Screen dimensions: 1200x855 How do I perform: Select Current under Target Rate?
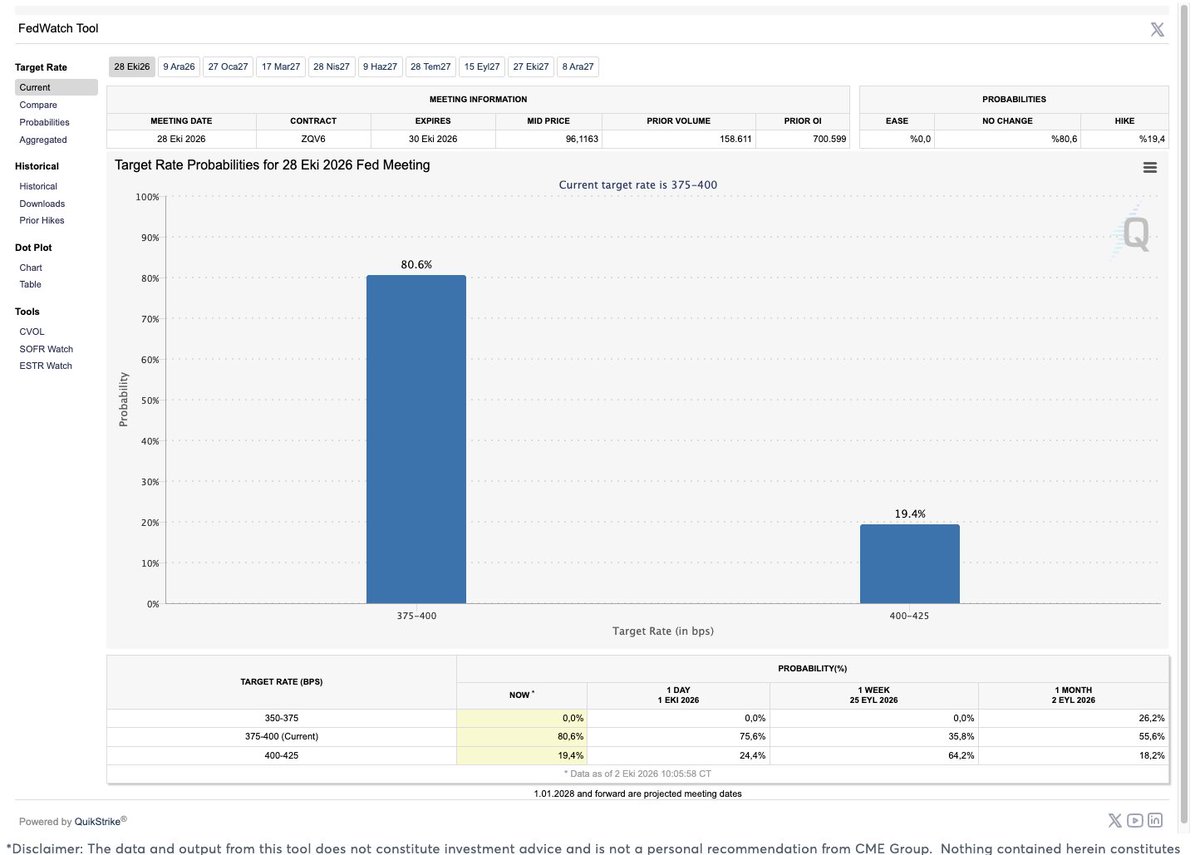point(56,87)
